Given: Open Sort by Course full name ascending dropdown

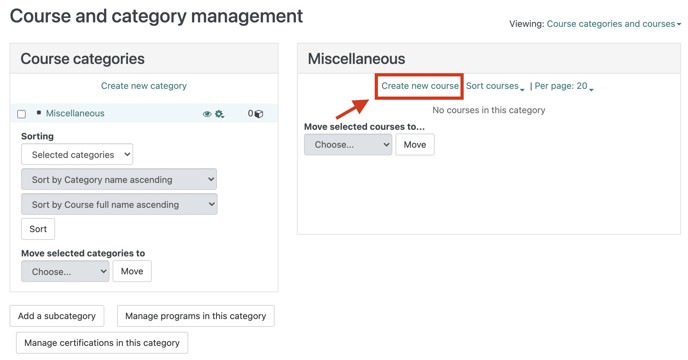Looking at the screenshot, I should point(119,205).
